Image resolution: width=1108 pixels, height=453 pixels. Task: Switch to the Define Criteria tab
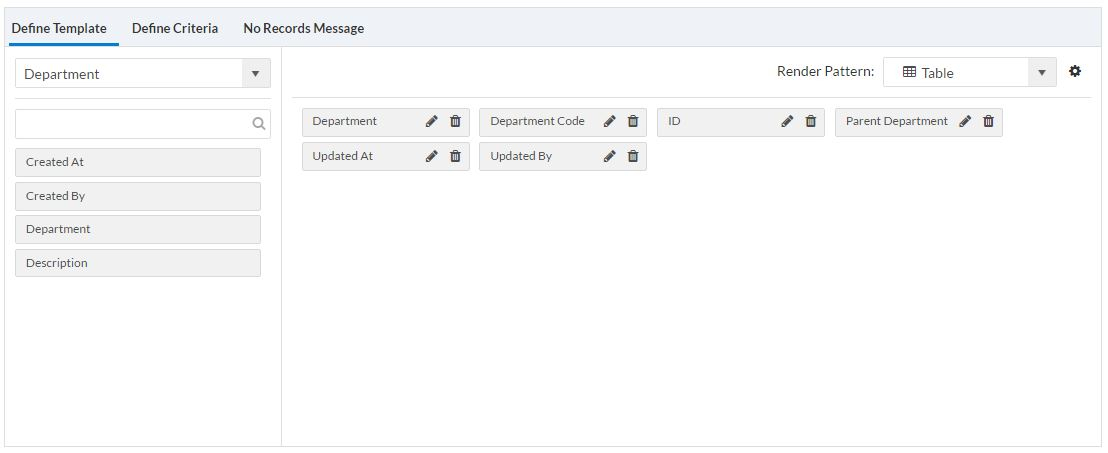pos(175,28)
